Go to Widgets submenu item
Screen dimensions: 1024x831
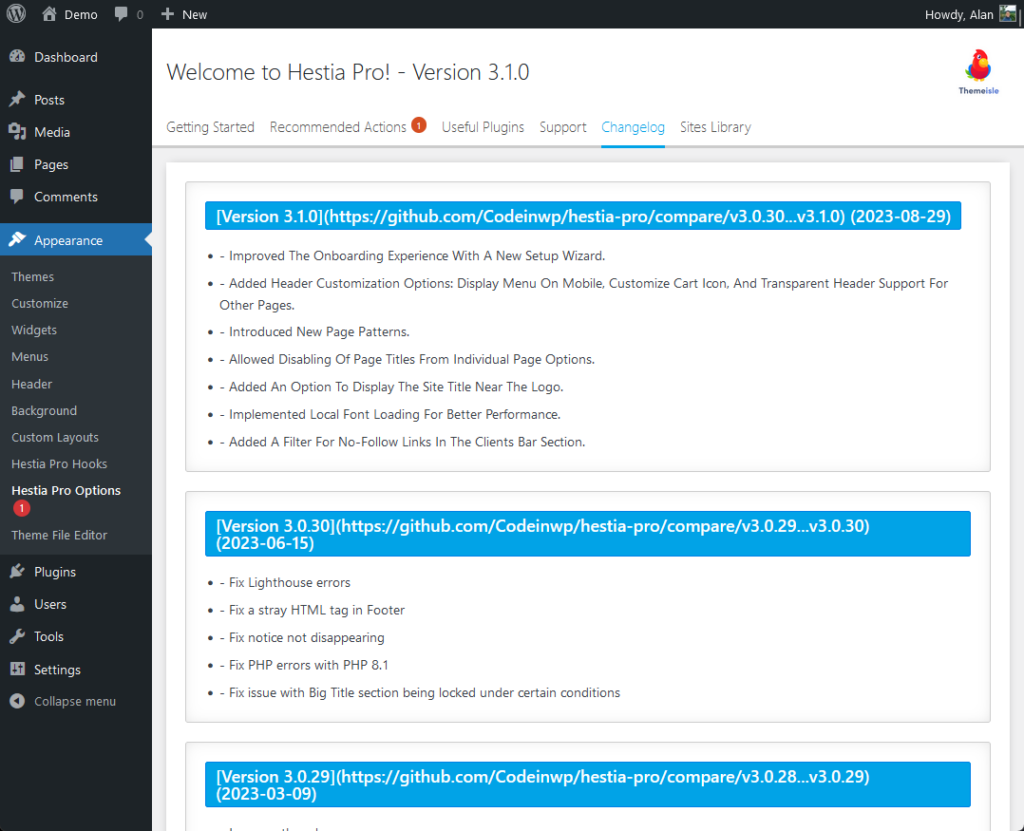(34, 330)
